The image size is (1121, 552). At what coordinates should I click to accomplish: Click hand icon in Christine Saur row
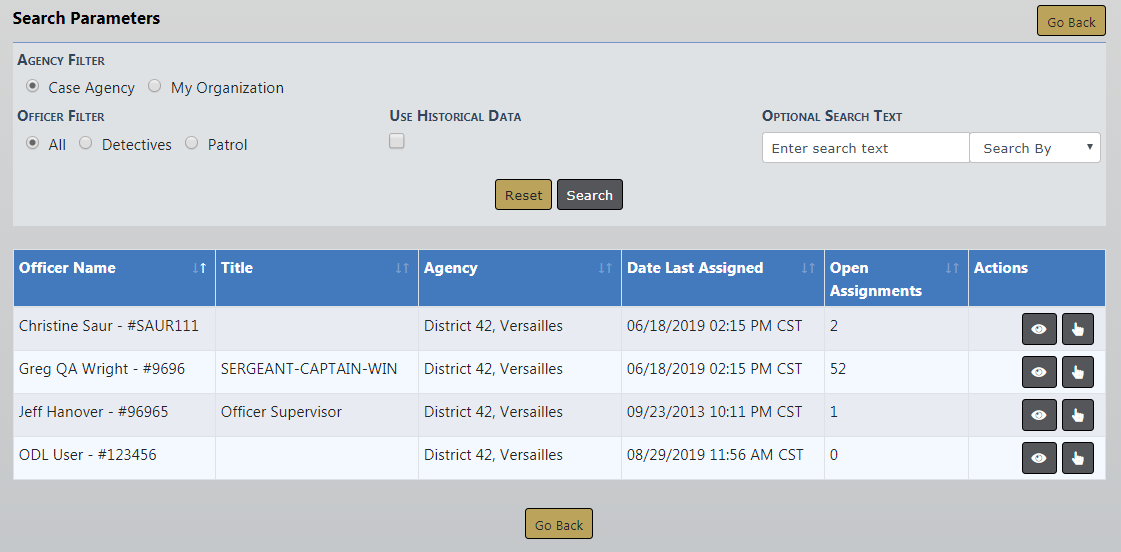[x=1077, y=329]
